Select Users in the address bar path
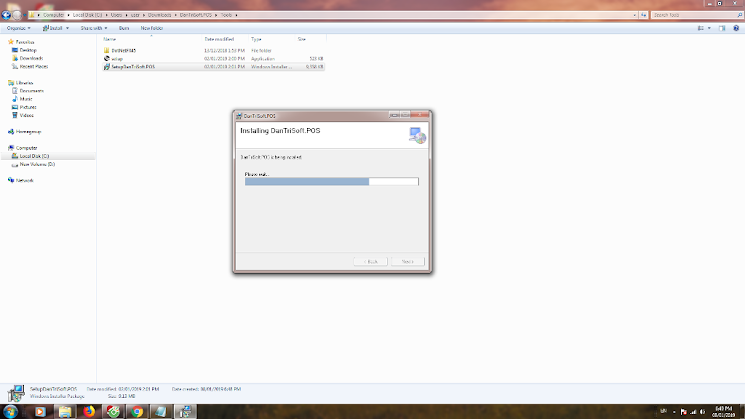This screenshot has height=419, width=745. click(116, 15)
